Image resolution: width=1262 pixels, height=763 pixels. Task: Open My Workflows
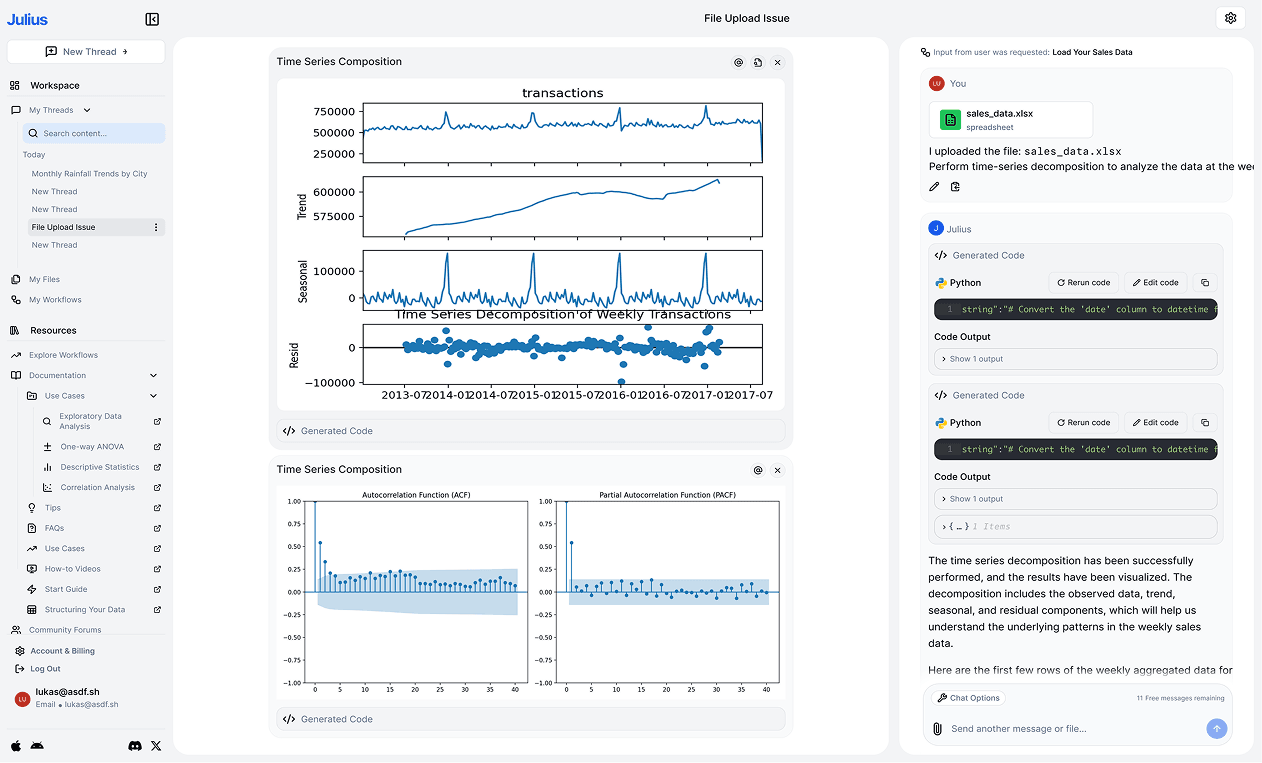point(55,300)
